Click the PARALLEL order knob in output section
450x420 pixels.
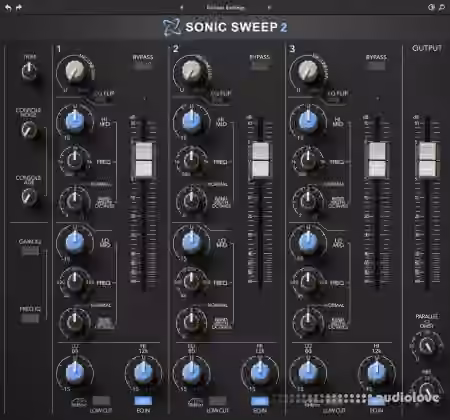427,346
